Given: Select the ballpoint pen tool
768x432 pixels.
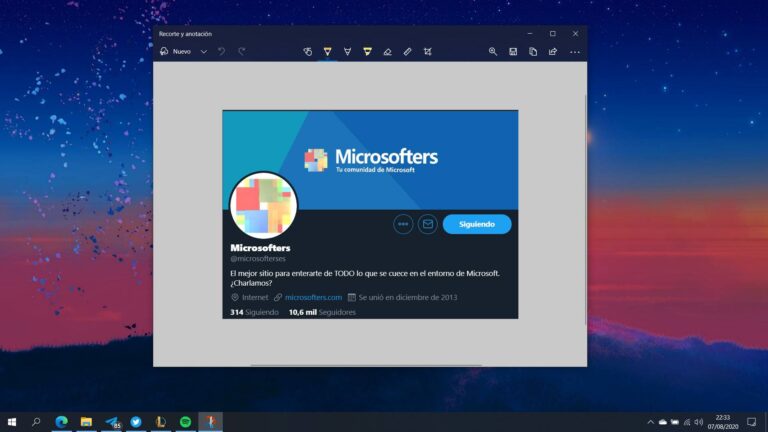Looking at the screenshot, I should point(328,51).
